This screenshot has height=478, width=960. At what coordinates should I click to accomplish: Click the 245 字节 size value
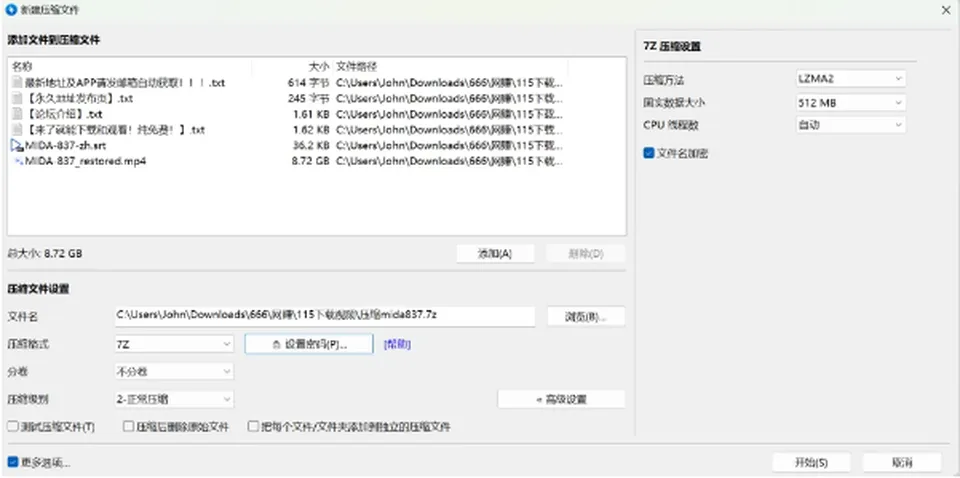coord(309,99)
